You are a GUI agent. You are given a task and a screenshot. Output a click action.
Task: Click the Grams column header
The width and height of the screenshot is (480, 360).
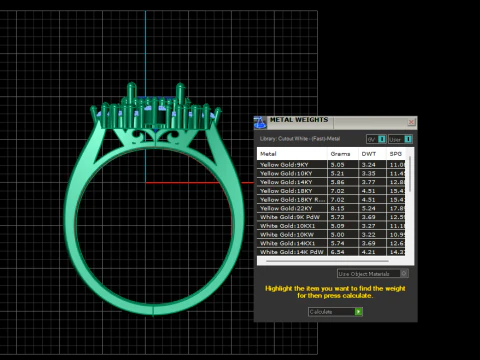pyautogui.click(x=343, y=154)
